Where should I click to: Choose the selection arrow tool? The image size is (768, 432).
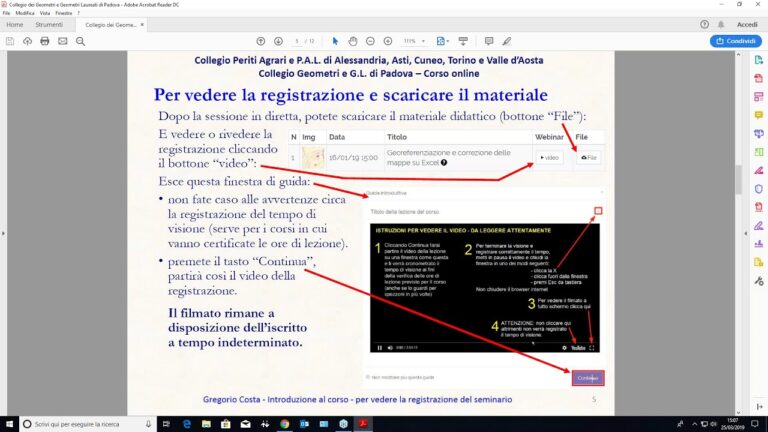[335, 41]
